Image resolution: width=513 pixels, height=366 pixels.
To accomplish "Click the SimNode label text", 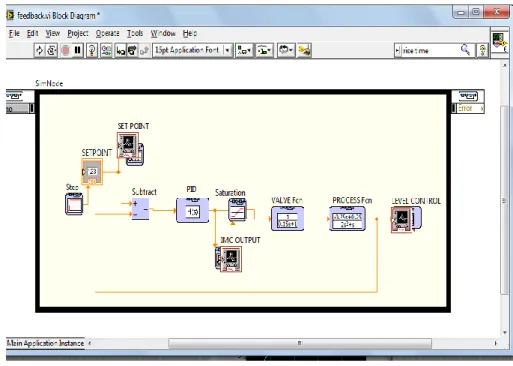I will pos(49,83).
